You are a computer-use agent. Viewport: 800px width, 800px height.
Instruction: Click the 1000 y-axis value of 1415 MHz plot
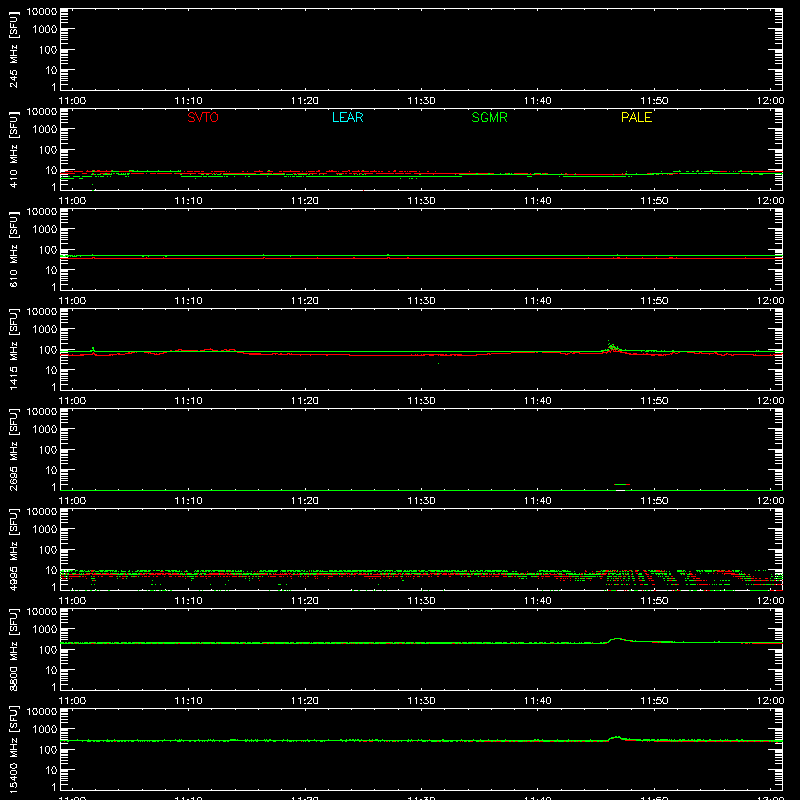point(45,329)
